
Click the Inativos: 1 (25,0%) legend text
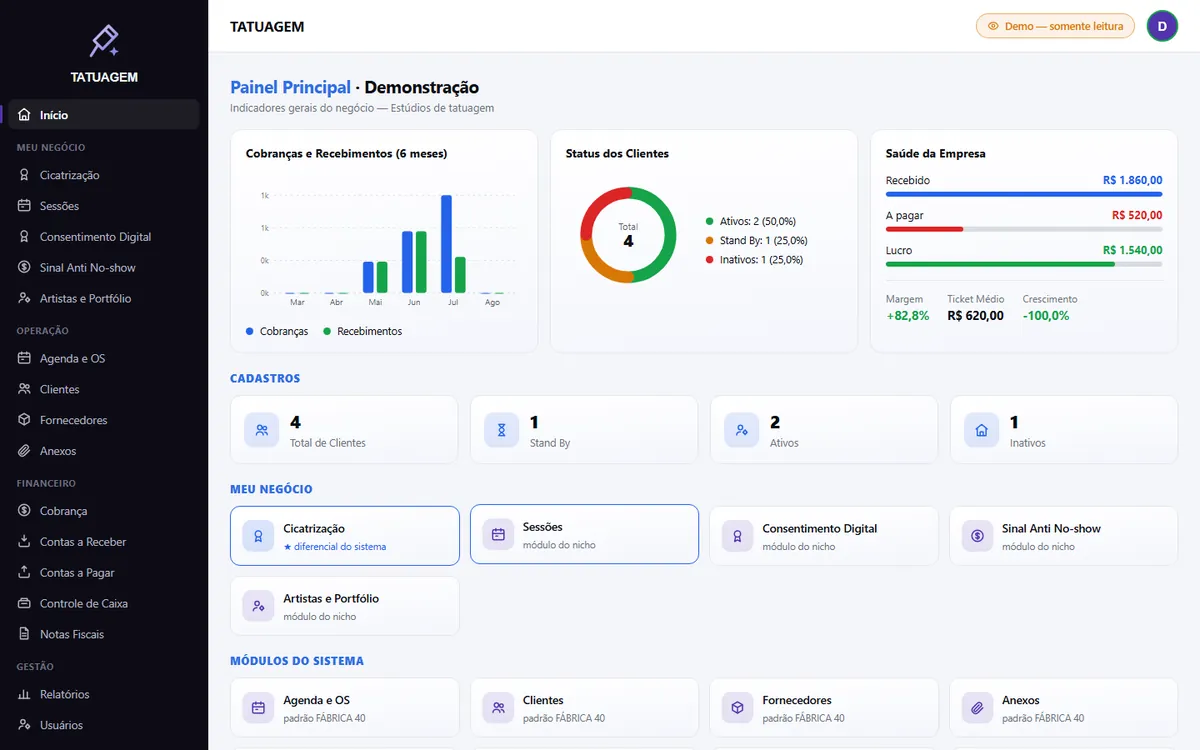pos(761,259)
